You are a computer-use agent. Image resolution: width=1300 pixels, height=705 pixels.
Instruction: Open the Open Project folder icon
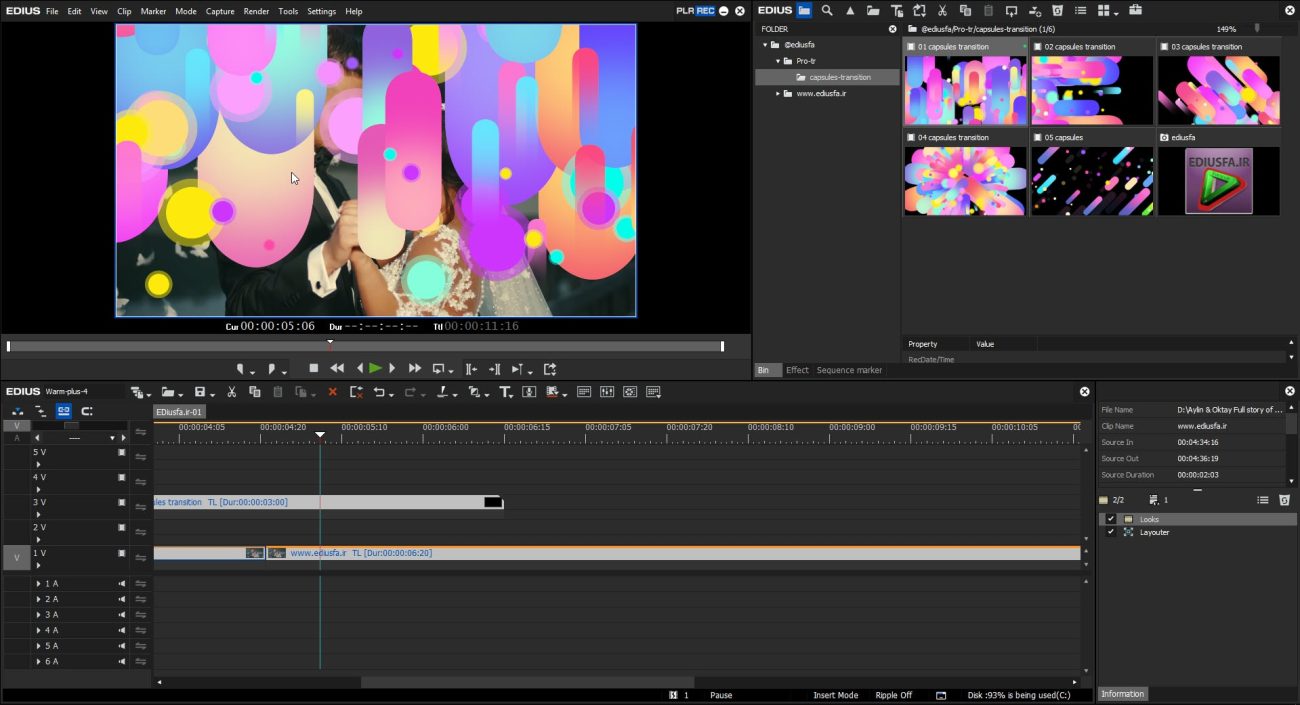(167, 392)
